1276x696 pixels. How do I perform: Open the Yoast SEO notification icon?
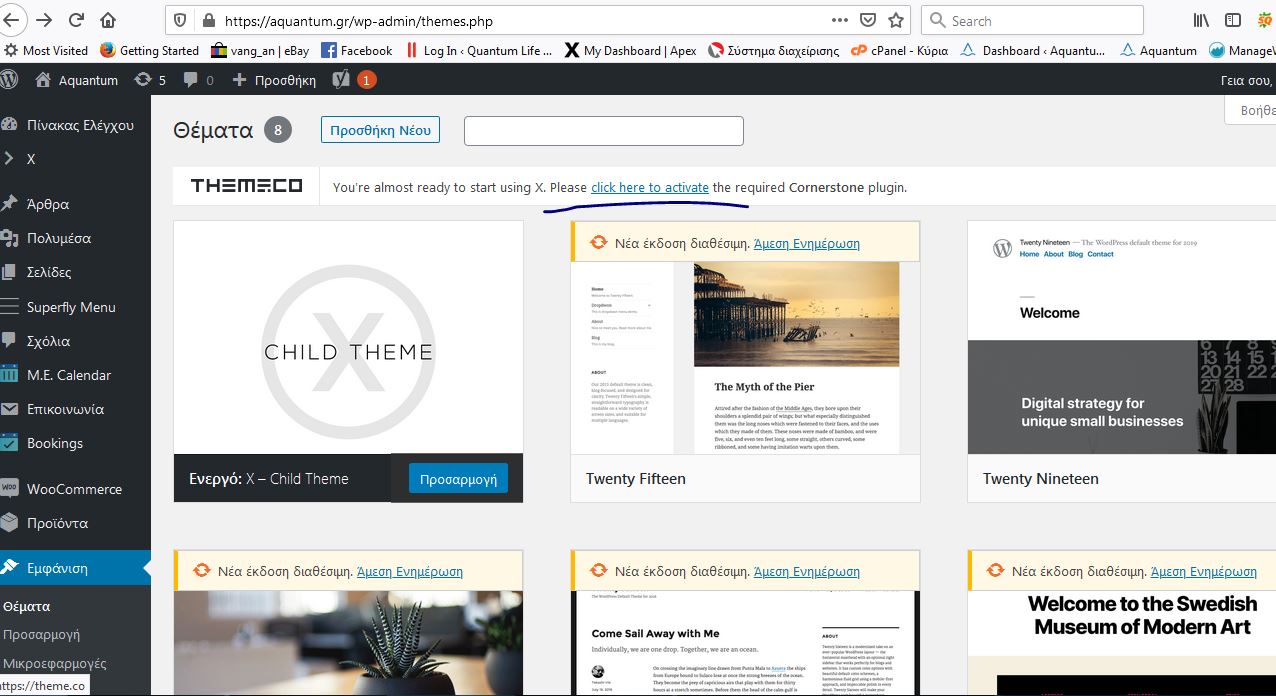[x=354, y=80]
